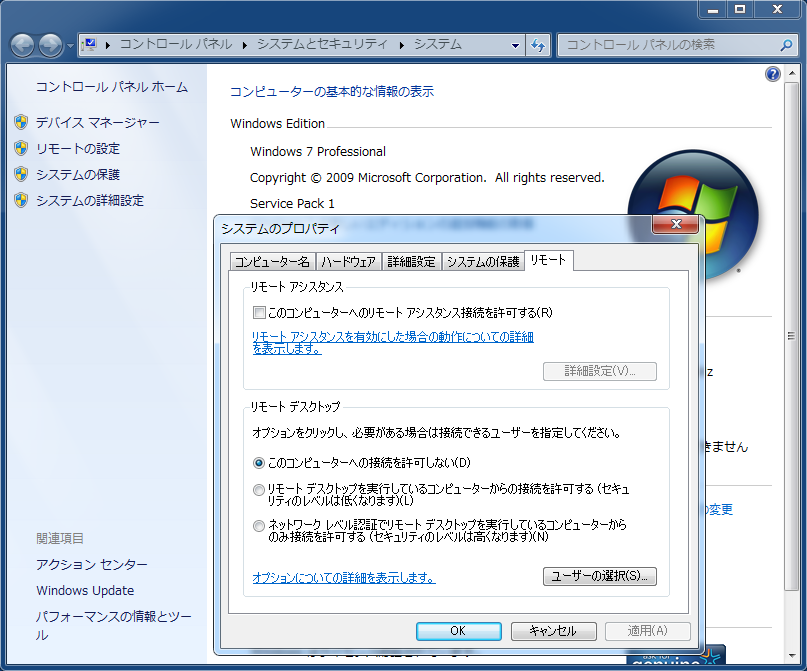Click システムとセキュリティ breadcrumb

[x=322, y=45]
